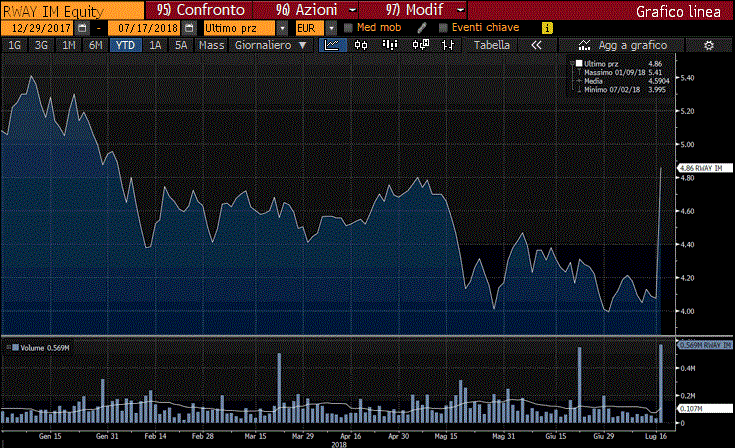Toggle the Med mob checkbox
The height and width of the screenshot is (448, 735).
pos(348,28)
